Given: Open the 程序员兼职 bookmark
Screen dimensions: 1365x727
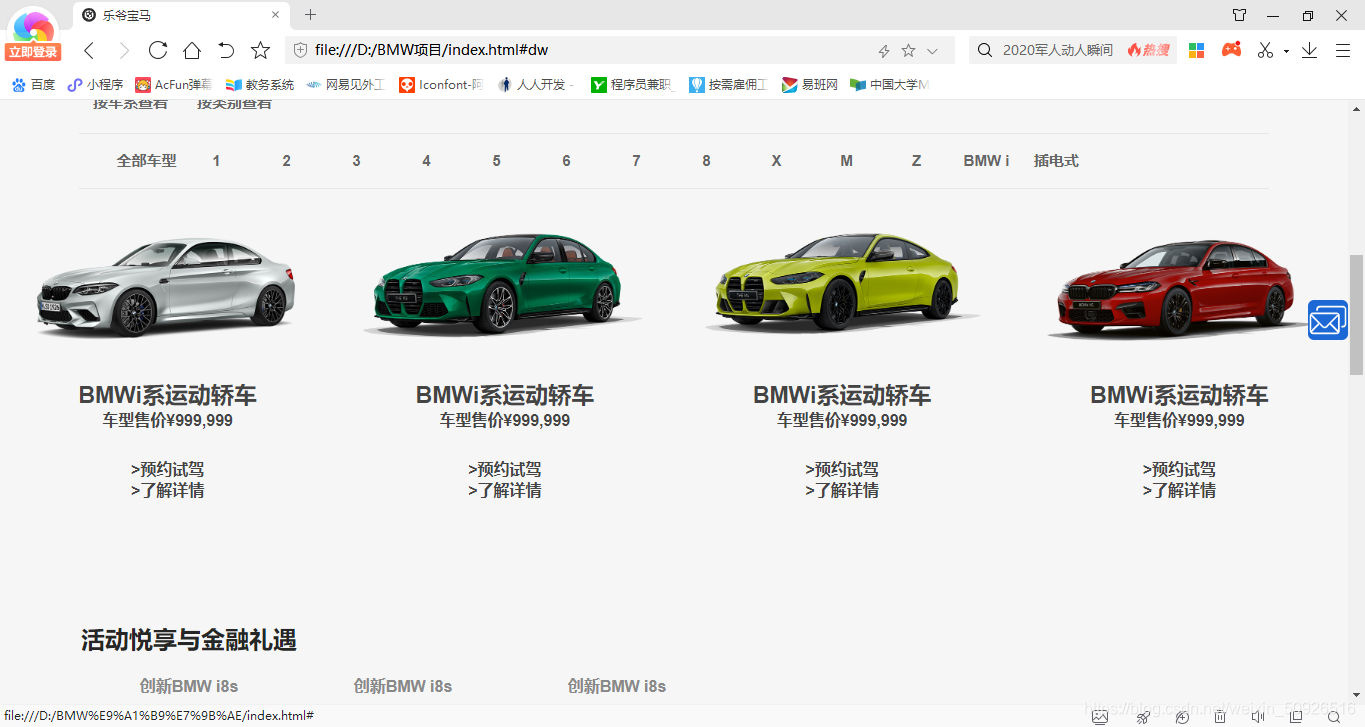Looking at the screenshot, I should coord(633,85).
